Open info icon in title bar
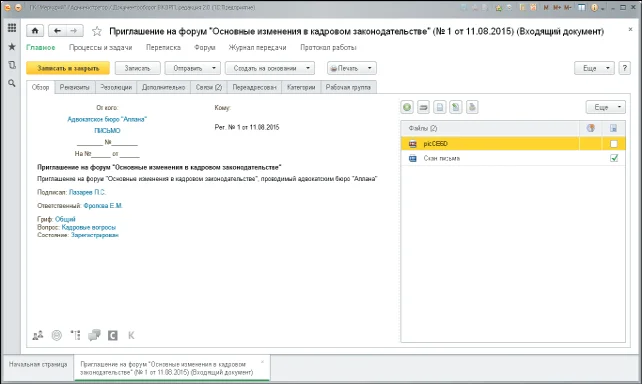The width and height of the screenshot is (642, 384). tap(595, 8)
